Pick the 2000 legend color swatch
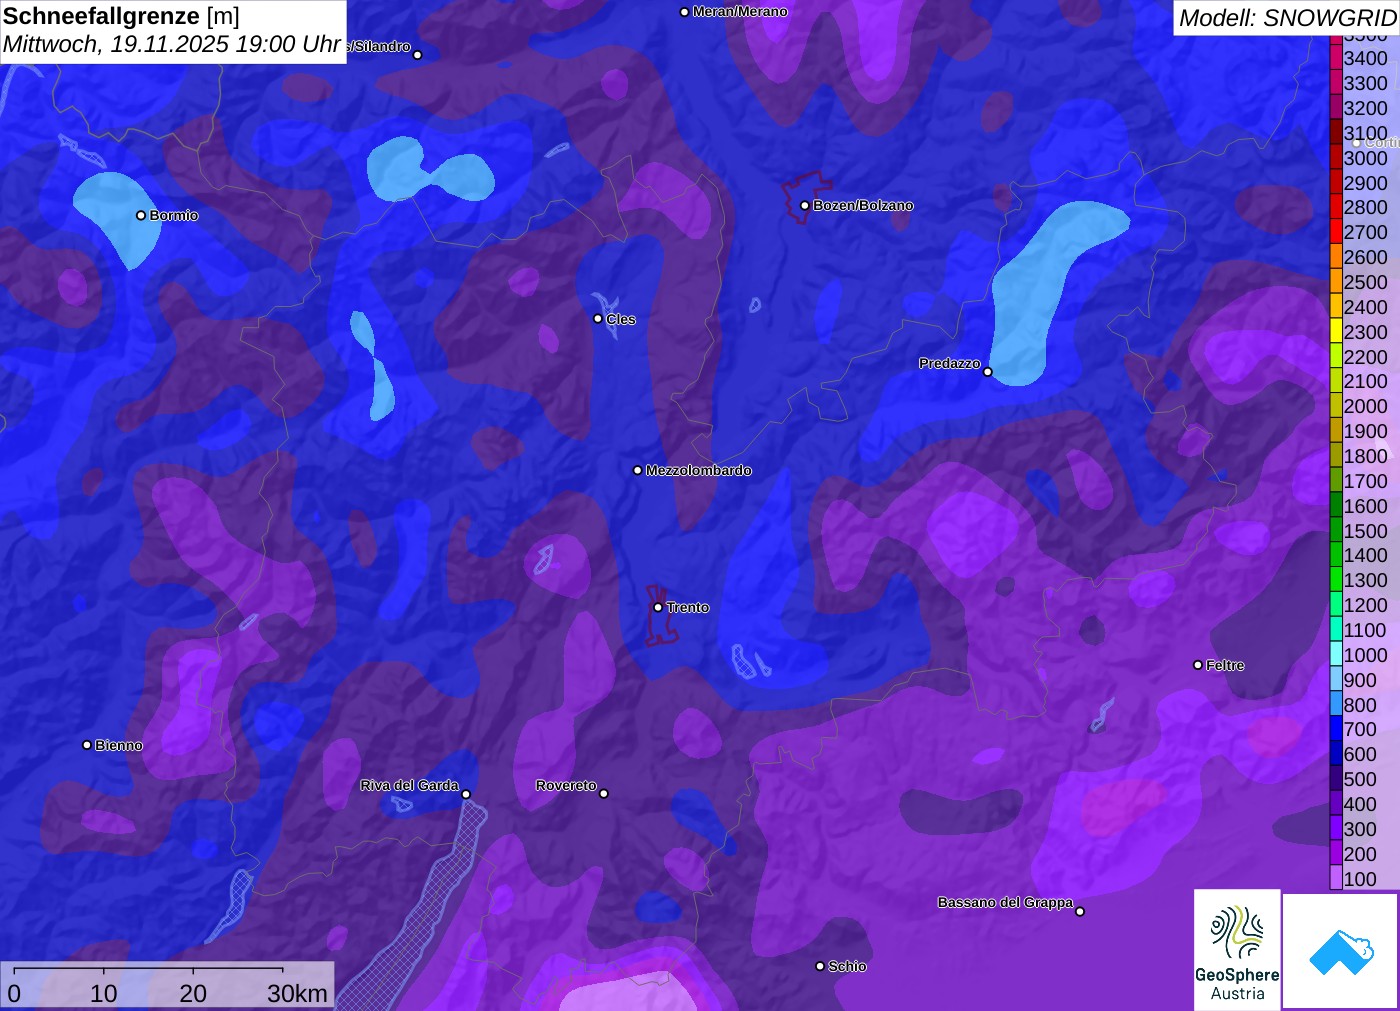The height and width of the screenshot is (1011, 1400). pyautogui.click(x=1336, y=406)
